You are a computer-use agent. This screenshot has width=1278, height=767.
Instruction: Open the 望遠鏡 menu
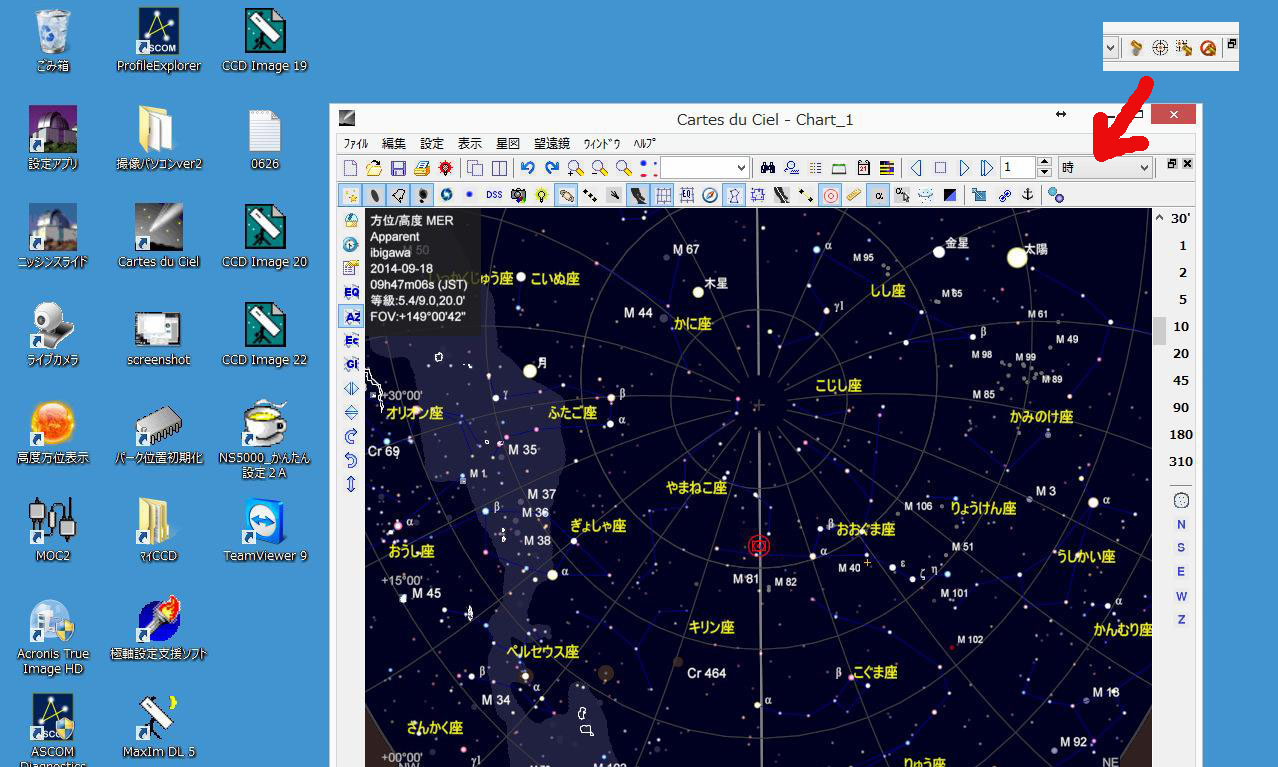(552, 143)
